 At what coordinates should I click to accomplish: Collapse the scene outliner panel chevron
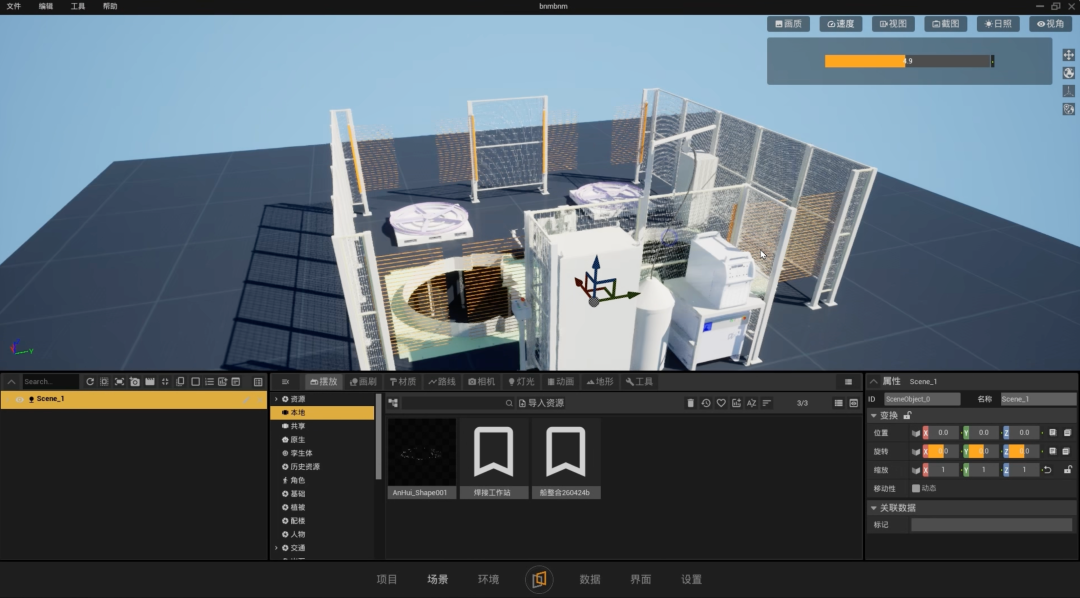tap(11, 382)
